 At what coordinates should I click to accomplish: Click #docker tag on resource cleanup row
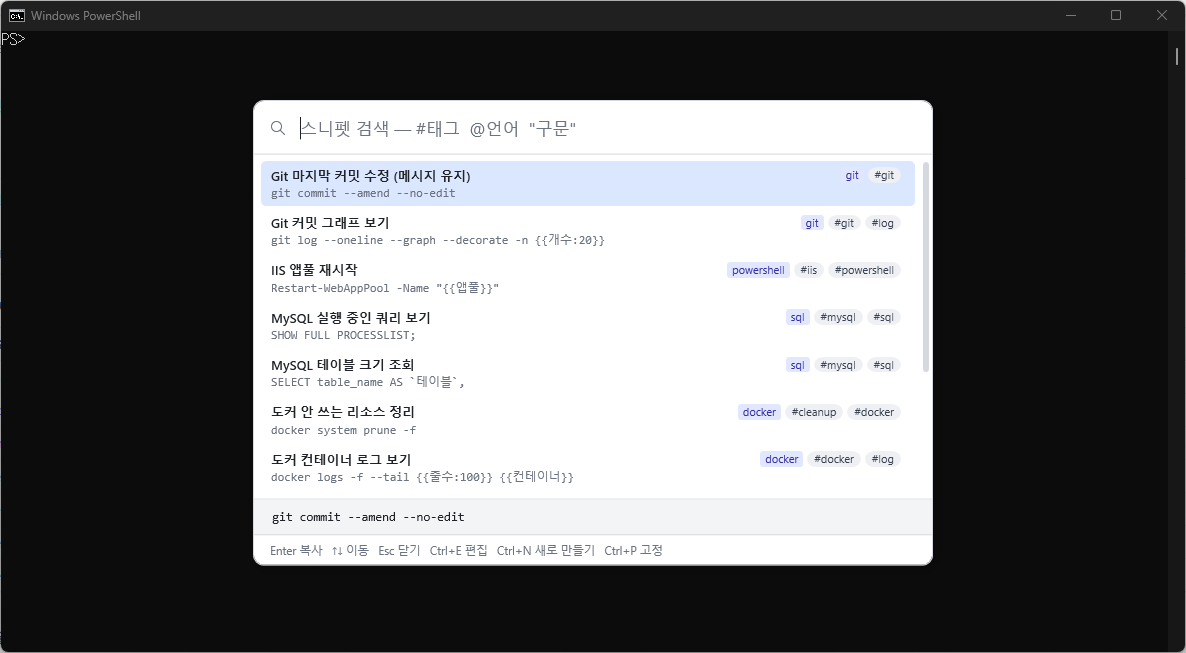[x=874, y=412]
